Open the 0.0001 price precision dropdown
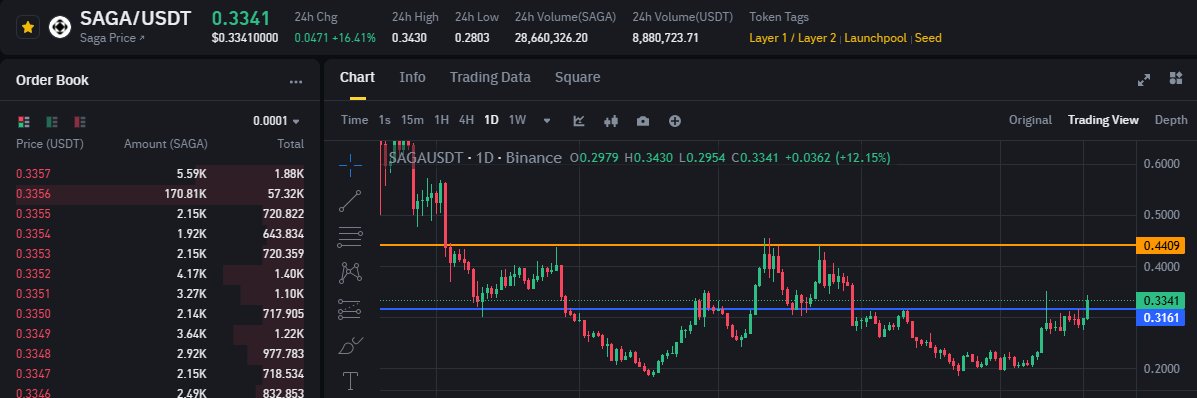Viewport: 1197px width, 398px height. (x=276, y=121)
